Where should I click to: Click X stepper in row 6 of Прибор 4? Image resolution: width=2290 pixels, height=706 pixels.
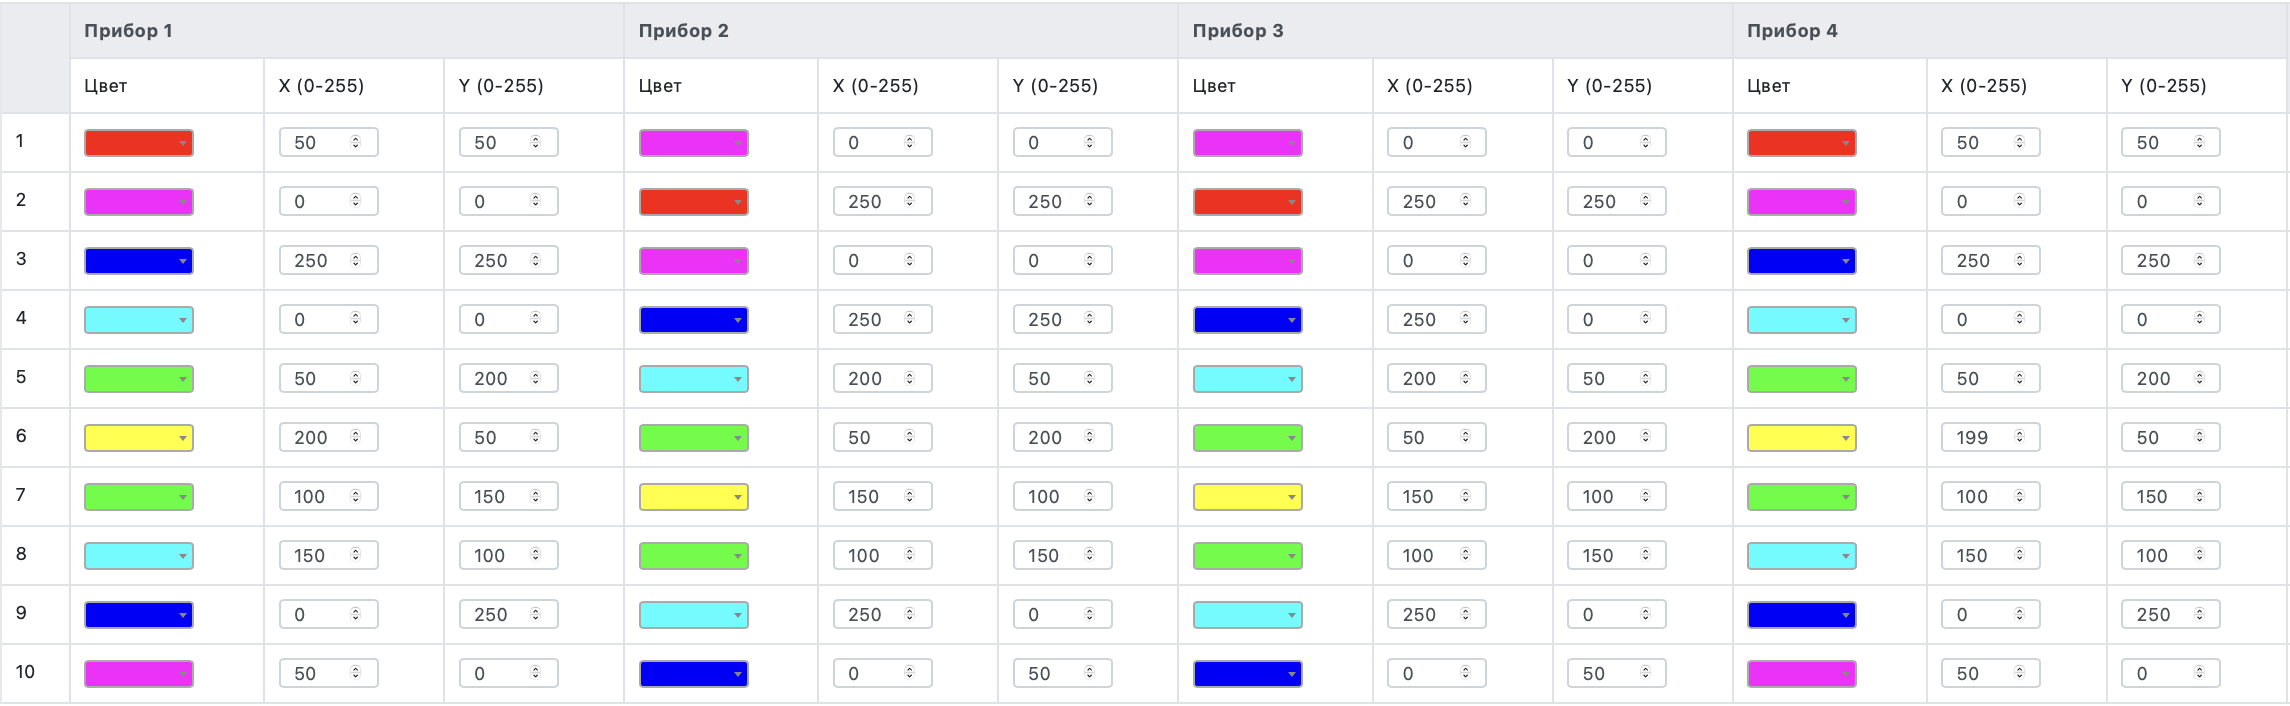pos(2019,437)
